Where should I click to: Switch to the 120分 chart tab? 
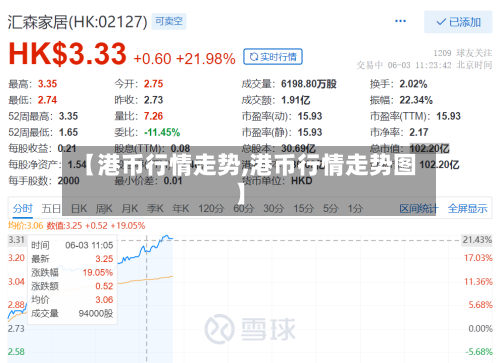click(x=211, y=209)
